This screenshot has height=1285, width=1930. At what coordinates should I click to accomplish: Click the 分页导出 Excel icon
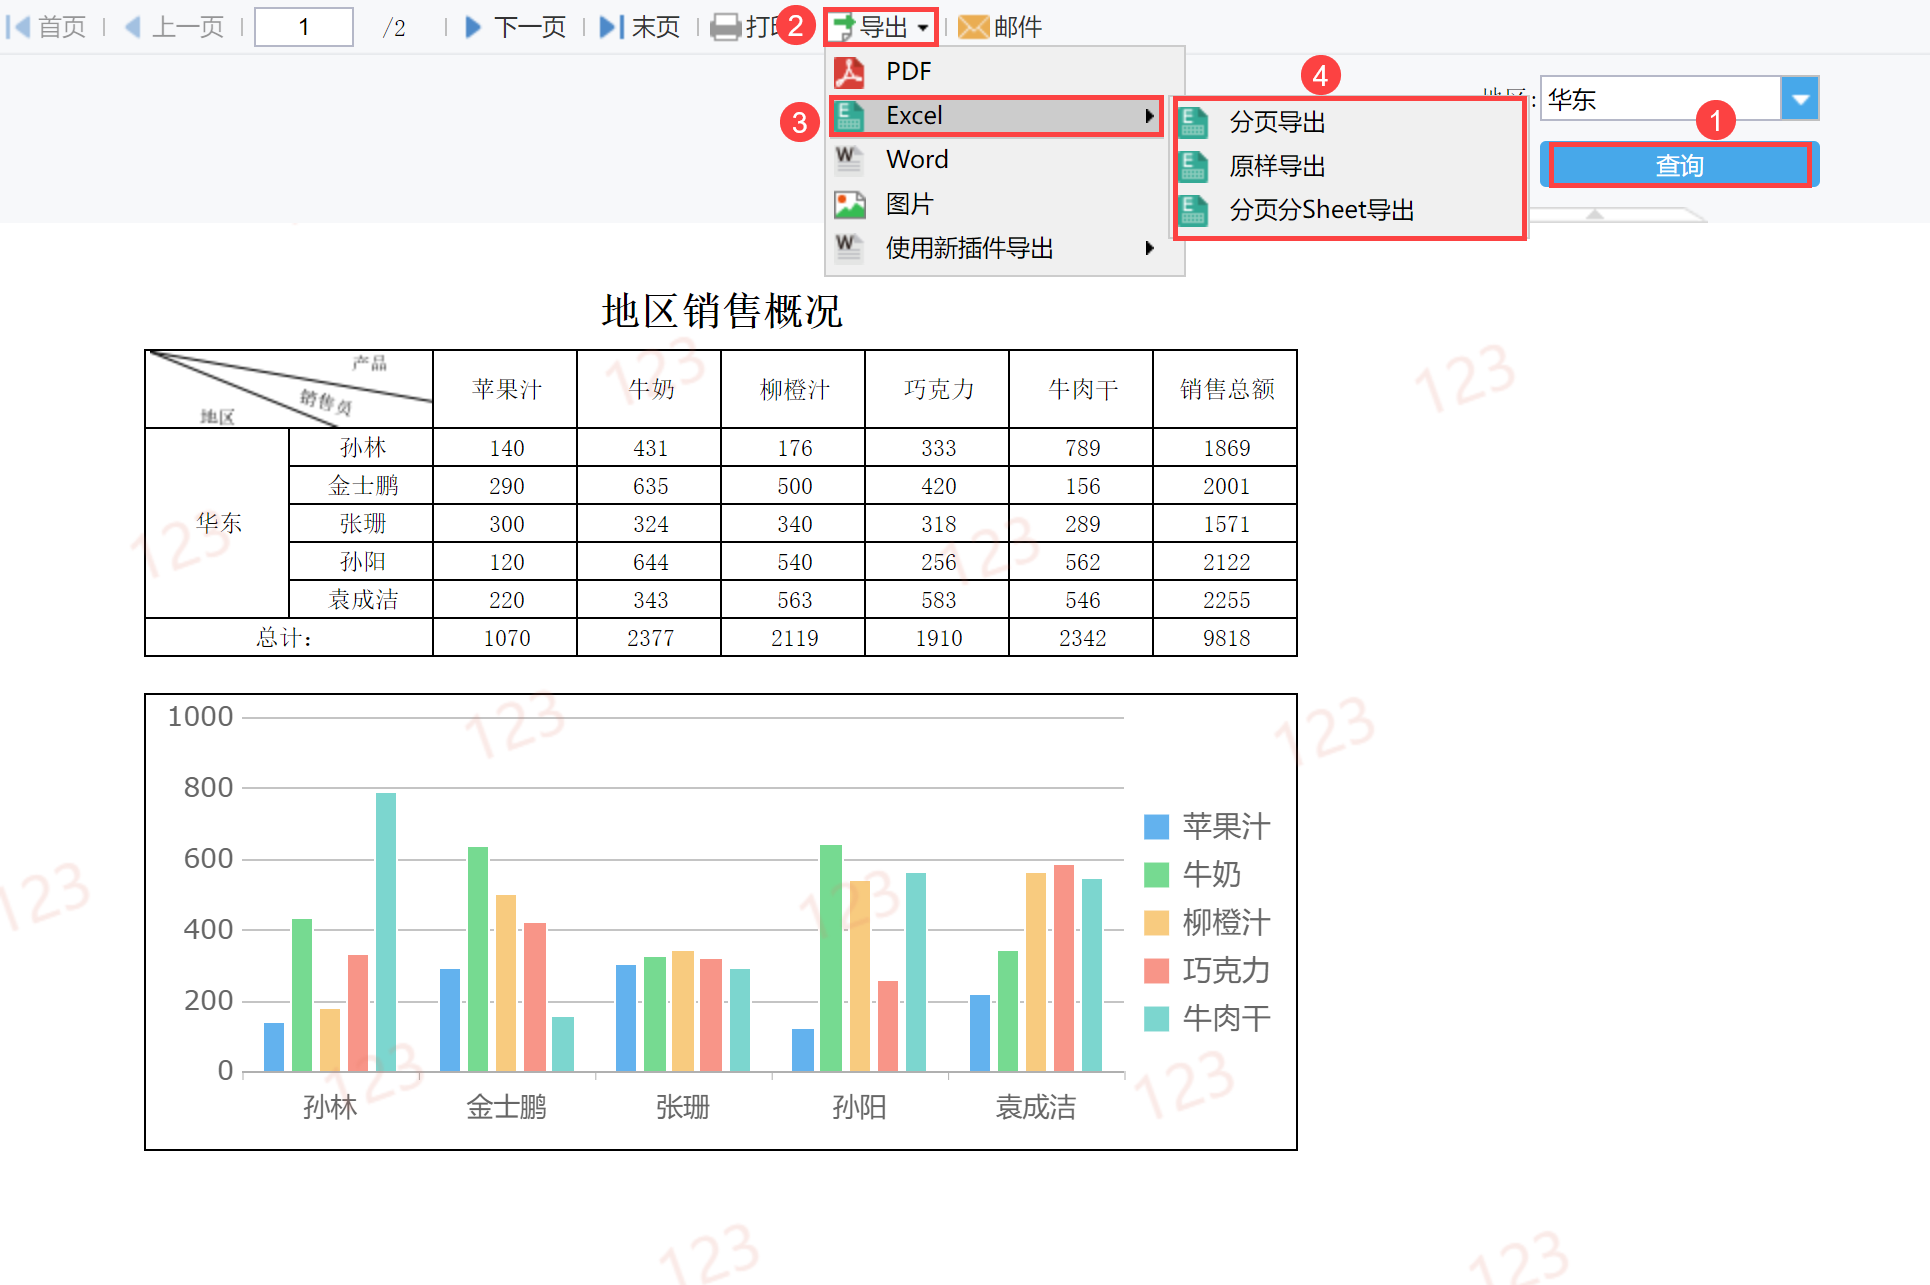click(1193, 122)
